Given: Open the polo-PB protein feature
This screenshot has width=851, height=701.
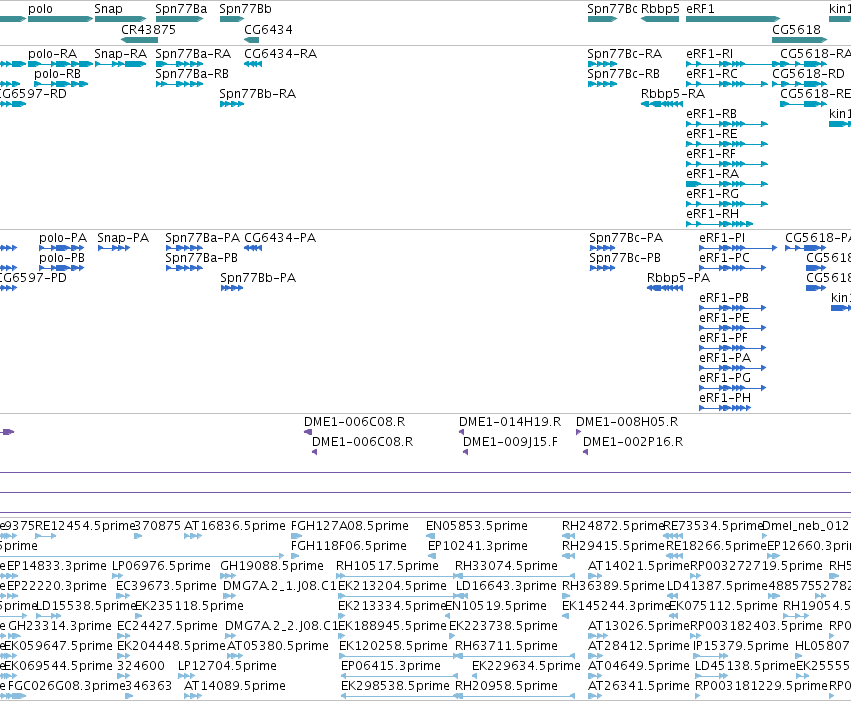Looking at the screenshot, I should coord(61,268).
